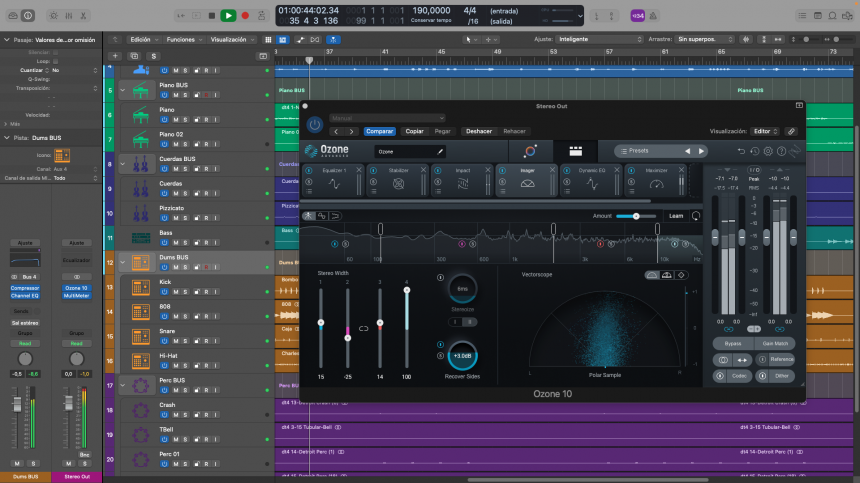Open Ozone help question mark icon
Viewport: 860px width, 483px height.
pyautogui.click(x=782, y=151)
